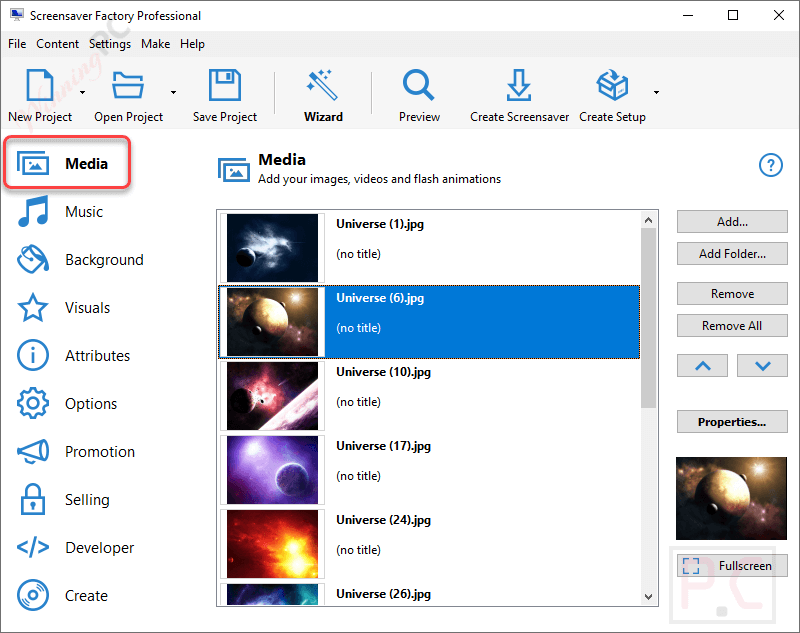Open the Options gear section

(x=67, y=403)
